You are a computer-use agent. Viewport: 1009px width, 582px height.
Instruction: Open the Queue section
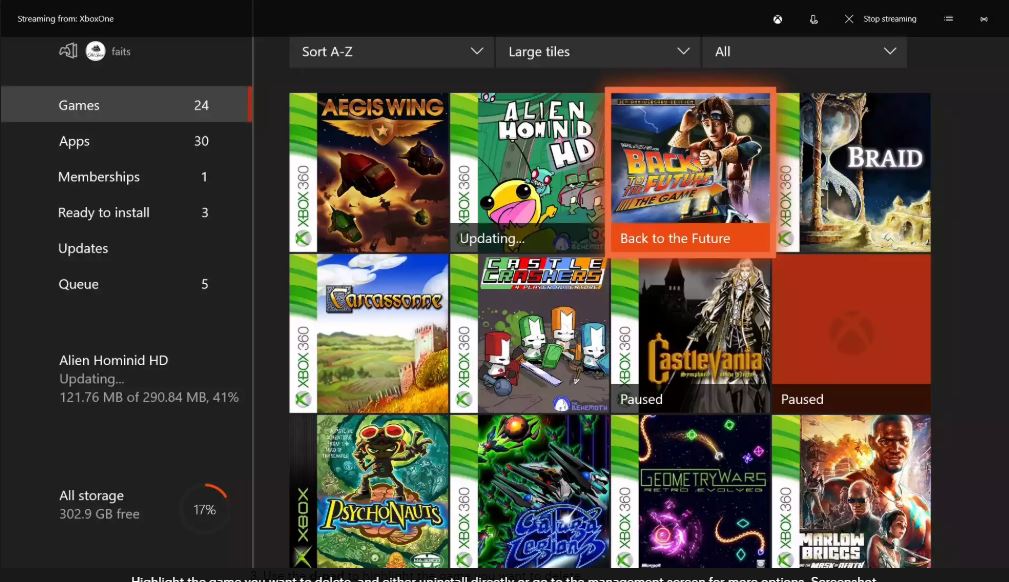[126, 284]
